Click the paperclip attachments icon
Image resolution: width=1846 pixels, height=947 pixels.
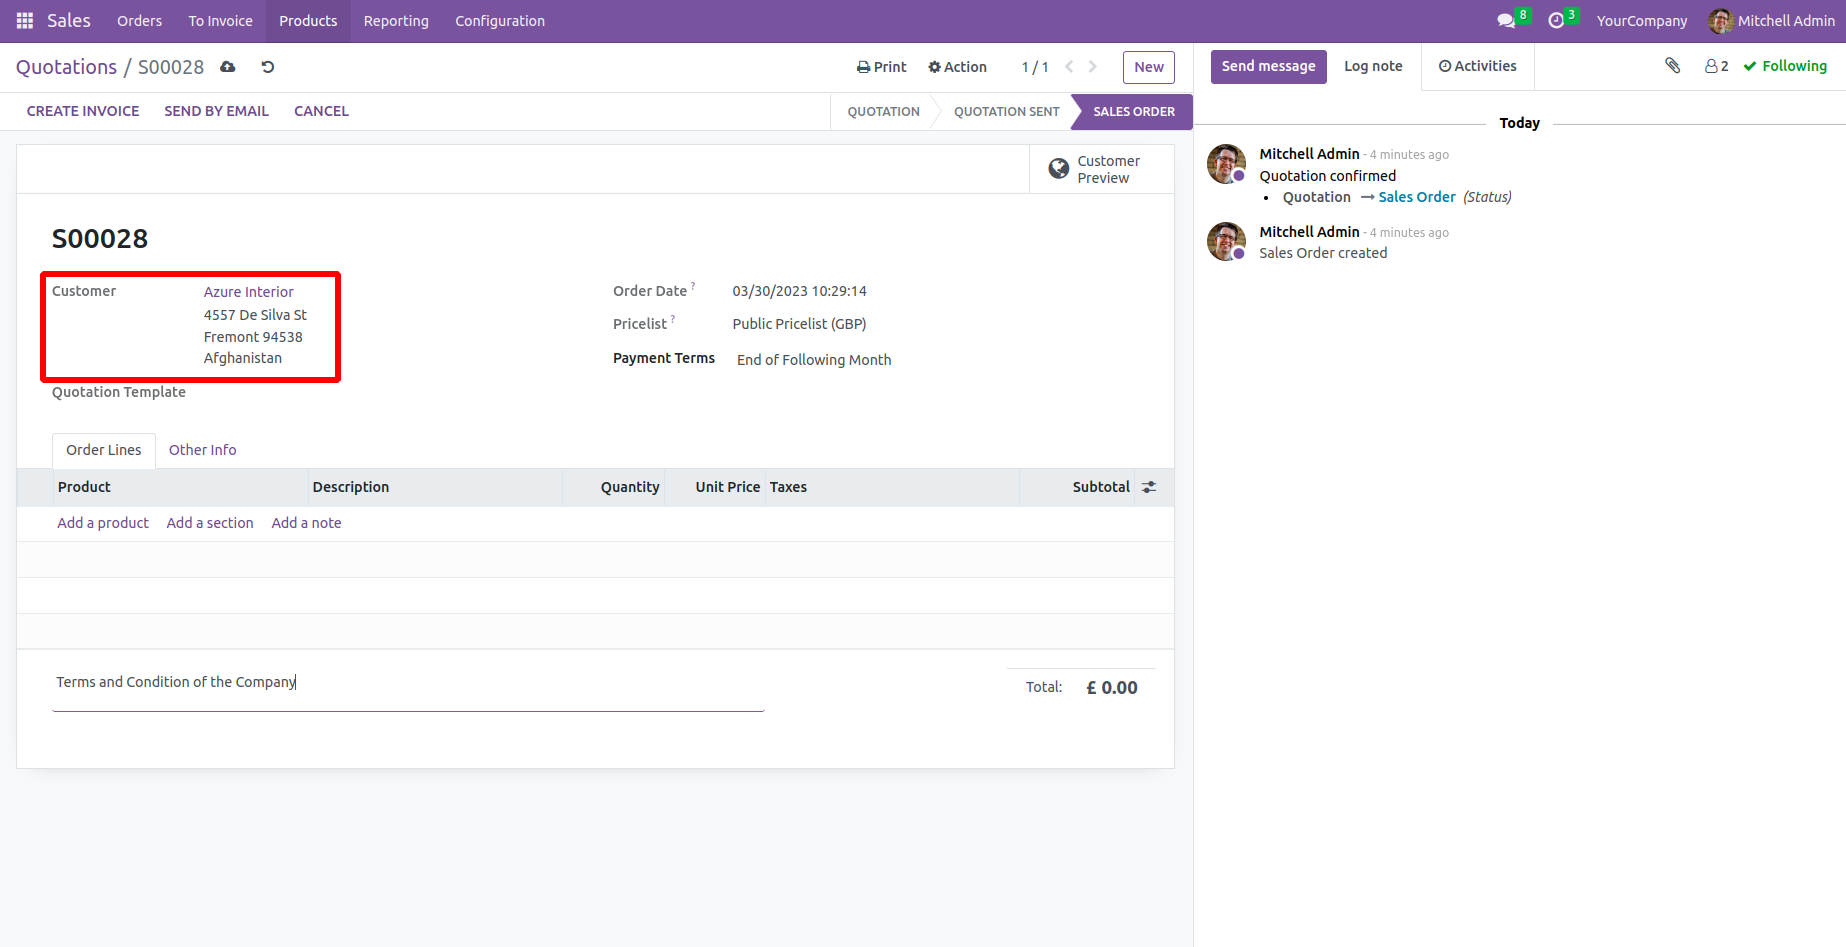[1672, 66]
